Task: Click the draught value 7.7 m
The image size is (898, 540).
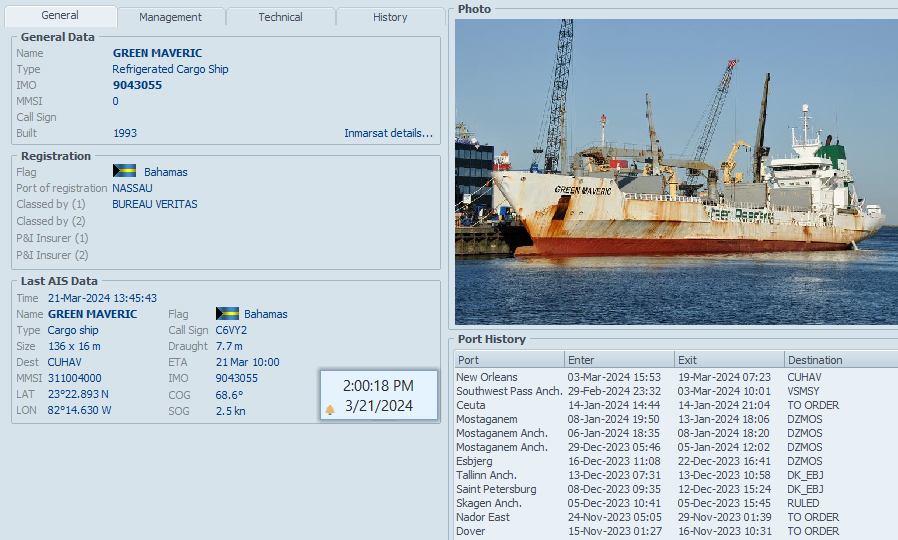Action: (x=229, y=346)
